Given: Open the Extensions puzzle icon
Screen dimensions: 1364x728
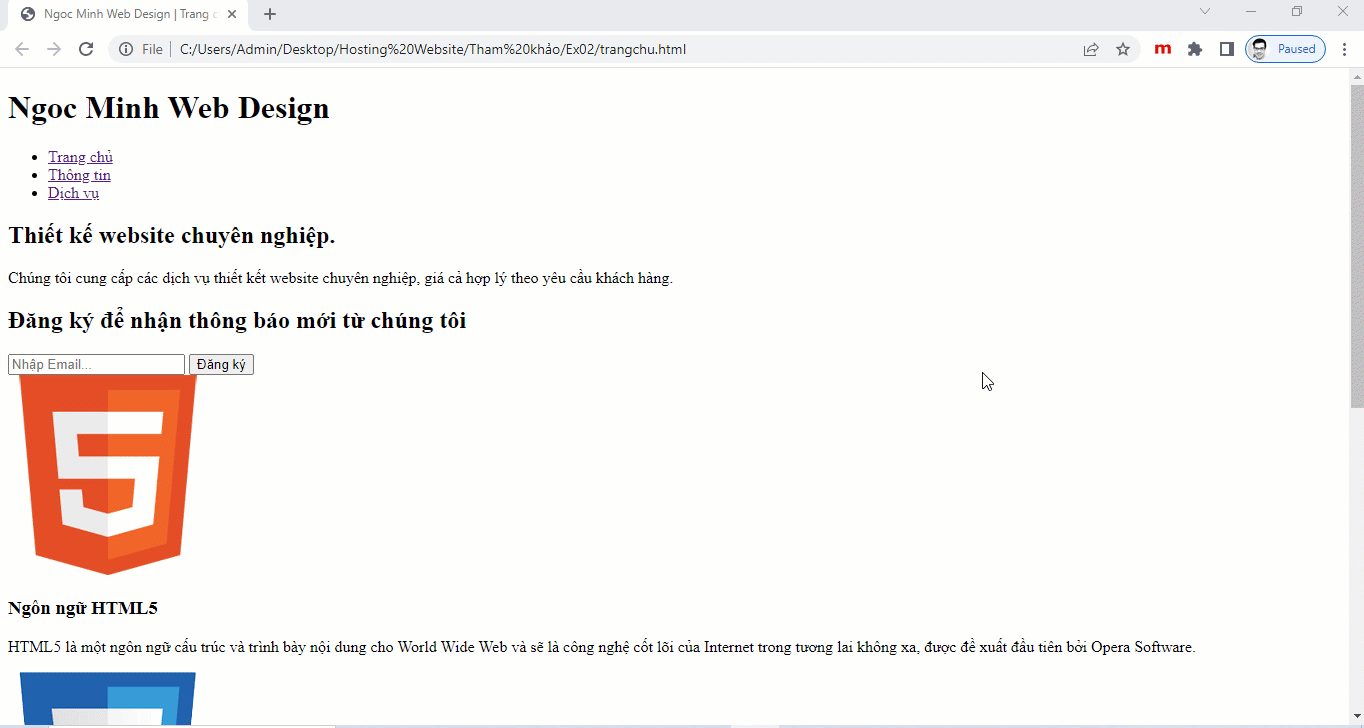Looking at the screenshot, I should [x=1194, y=49].
